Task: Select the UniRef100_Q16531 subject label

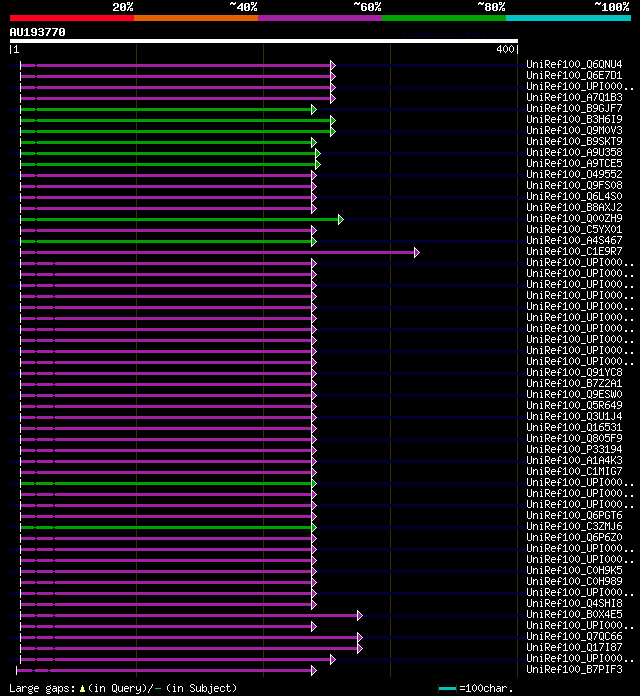Action: (574, 427)
